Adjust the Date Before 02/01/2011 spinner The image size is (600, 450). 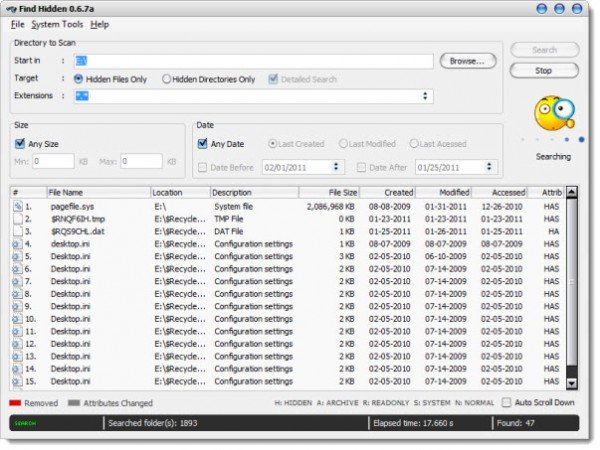[336, 167]
